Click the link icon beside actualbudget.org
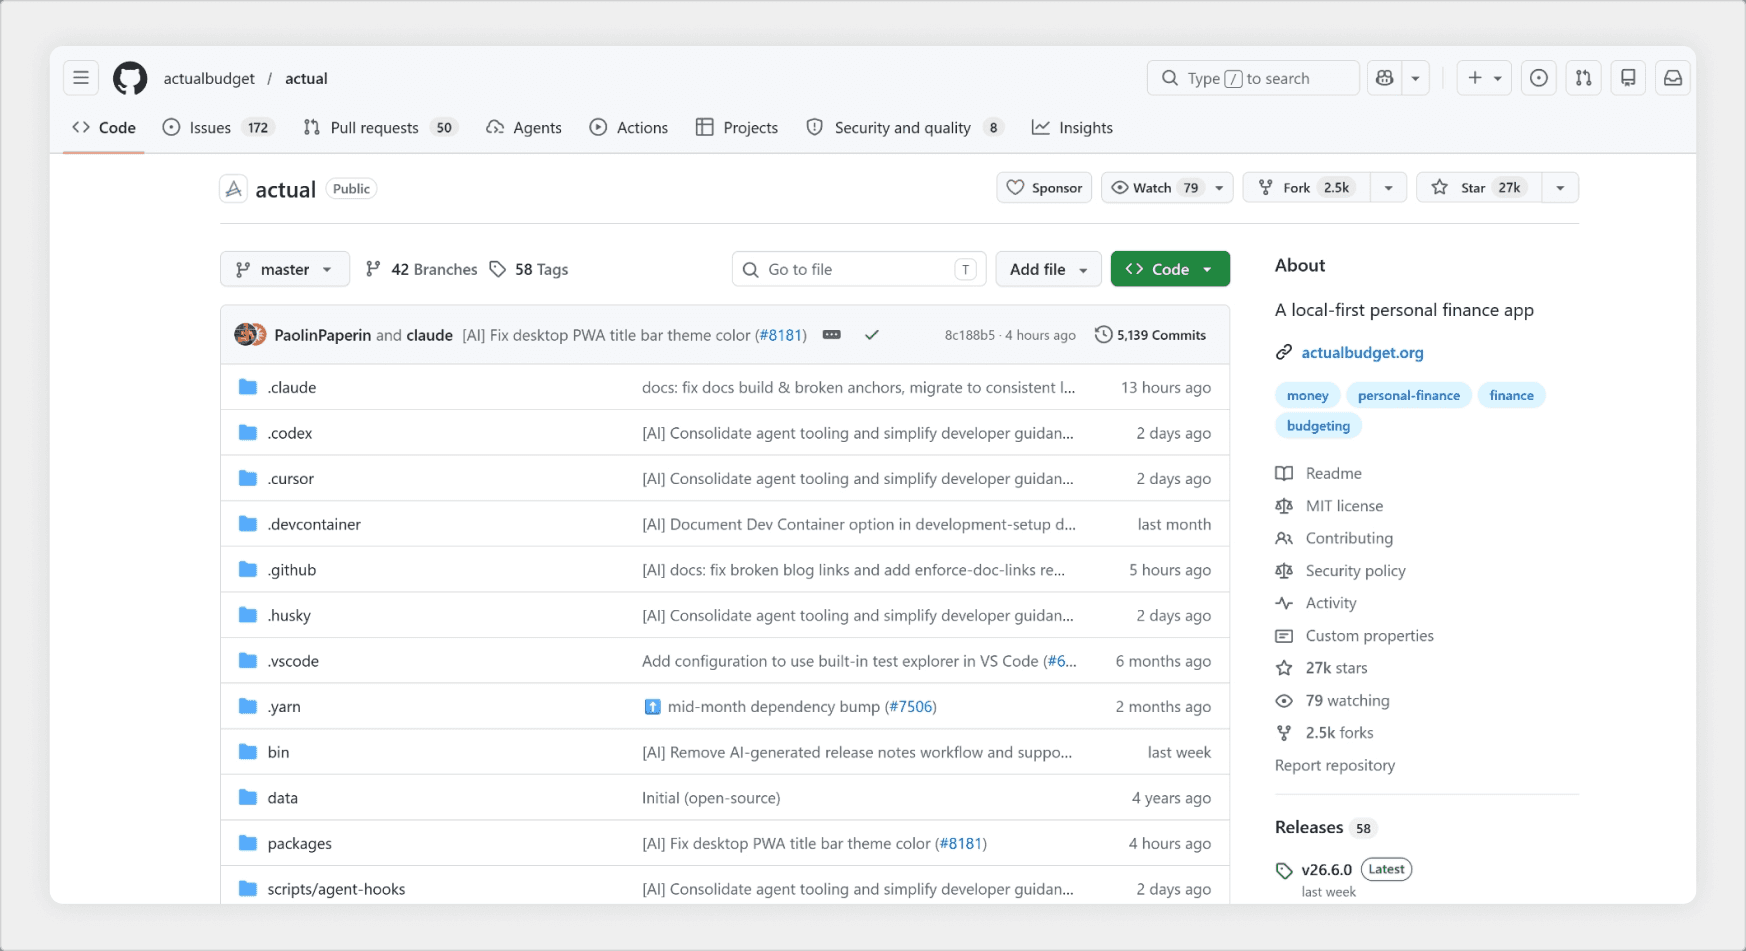Viewport: 1746px width, 951px height. click(1284, 352)
